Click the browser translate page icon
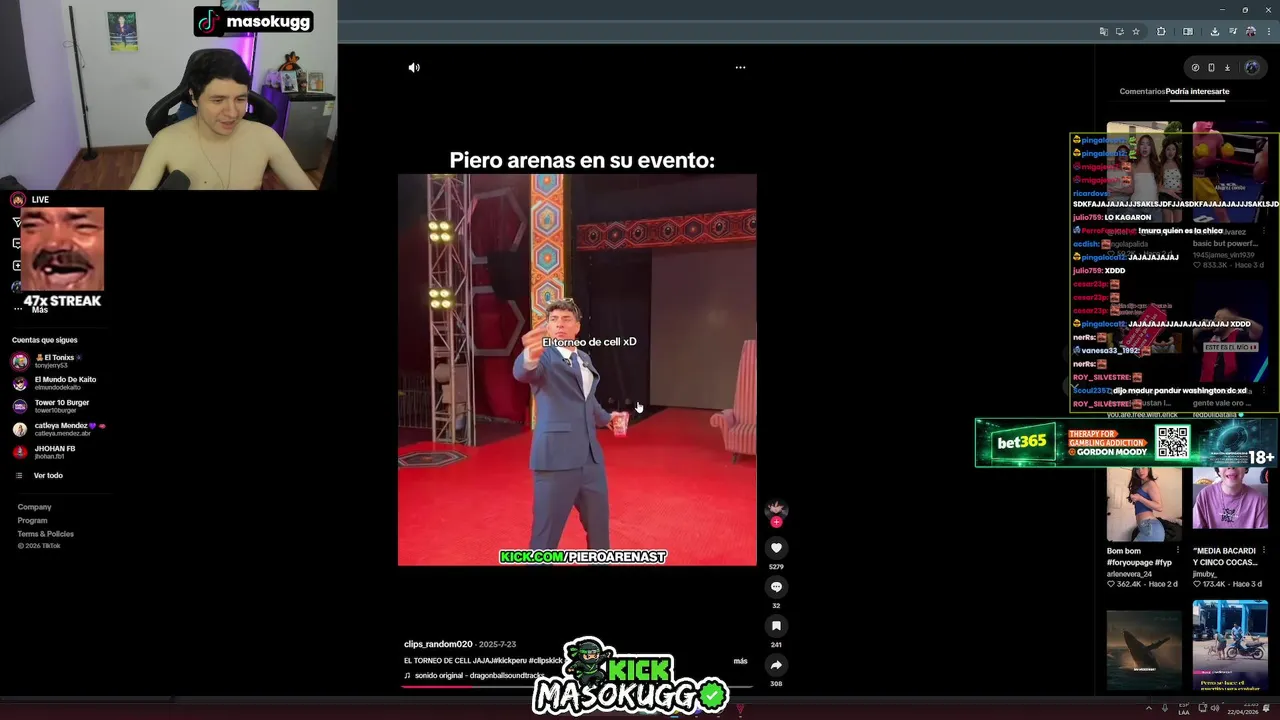This screenshot has width=1280, height=720. click(1103, 31)
